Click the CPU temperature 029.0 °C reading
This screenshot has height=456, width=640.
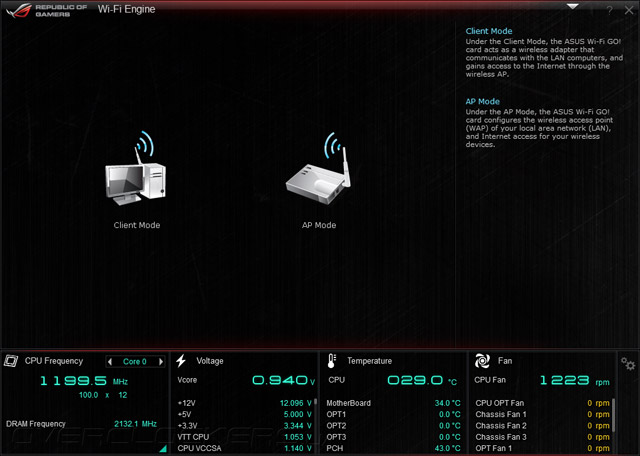point(422,380)
